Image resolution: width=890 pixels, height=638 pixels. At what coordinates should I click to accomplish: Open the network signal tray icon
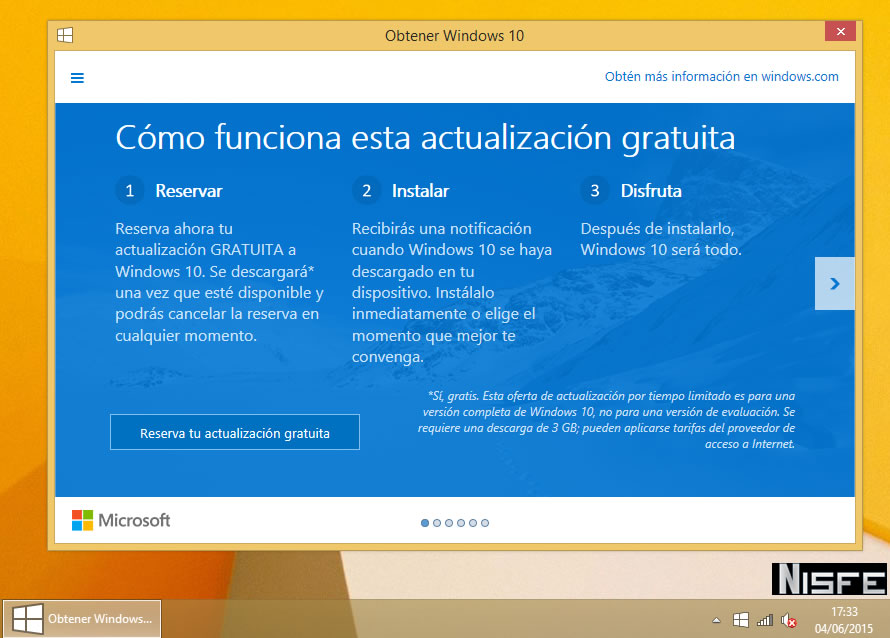(764, 620)
